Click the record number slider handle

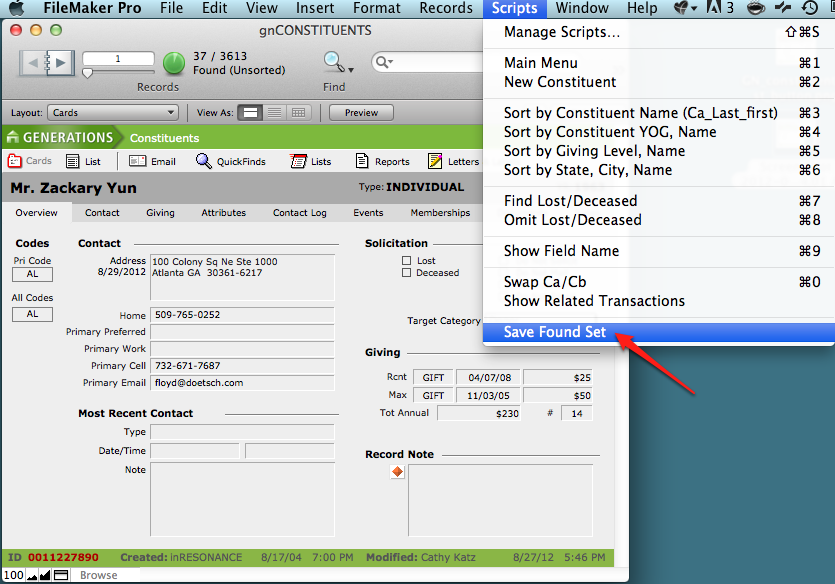[x=87, y=73]
